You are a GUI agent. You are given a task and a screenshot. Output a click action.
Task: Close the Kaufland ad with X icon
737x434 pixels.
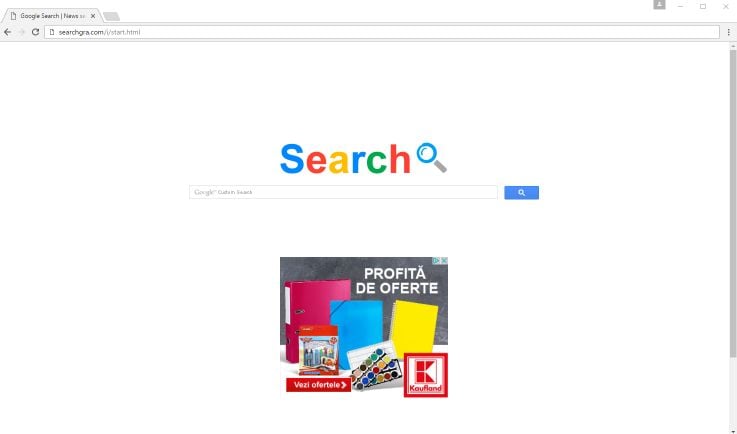(x=444, y=260)
